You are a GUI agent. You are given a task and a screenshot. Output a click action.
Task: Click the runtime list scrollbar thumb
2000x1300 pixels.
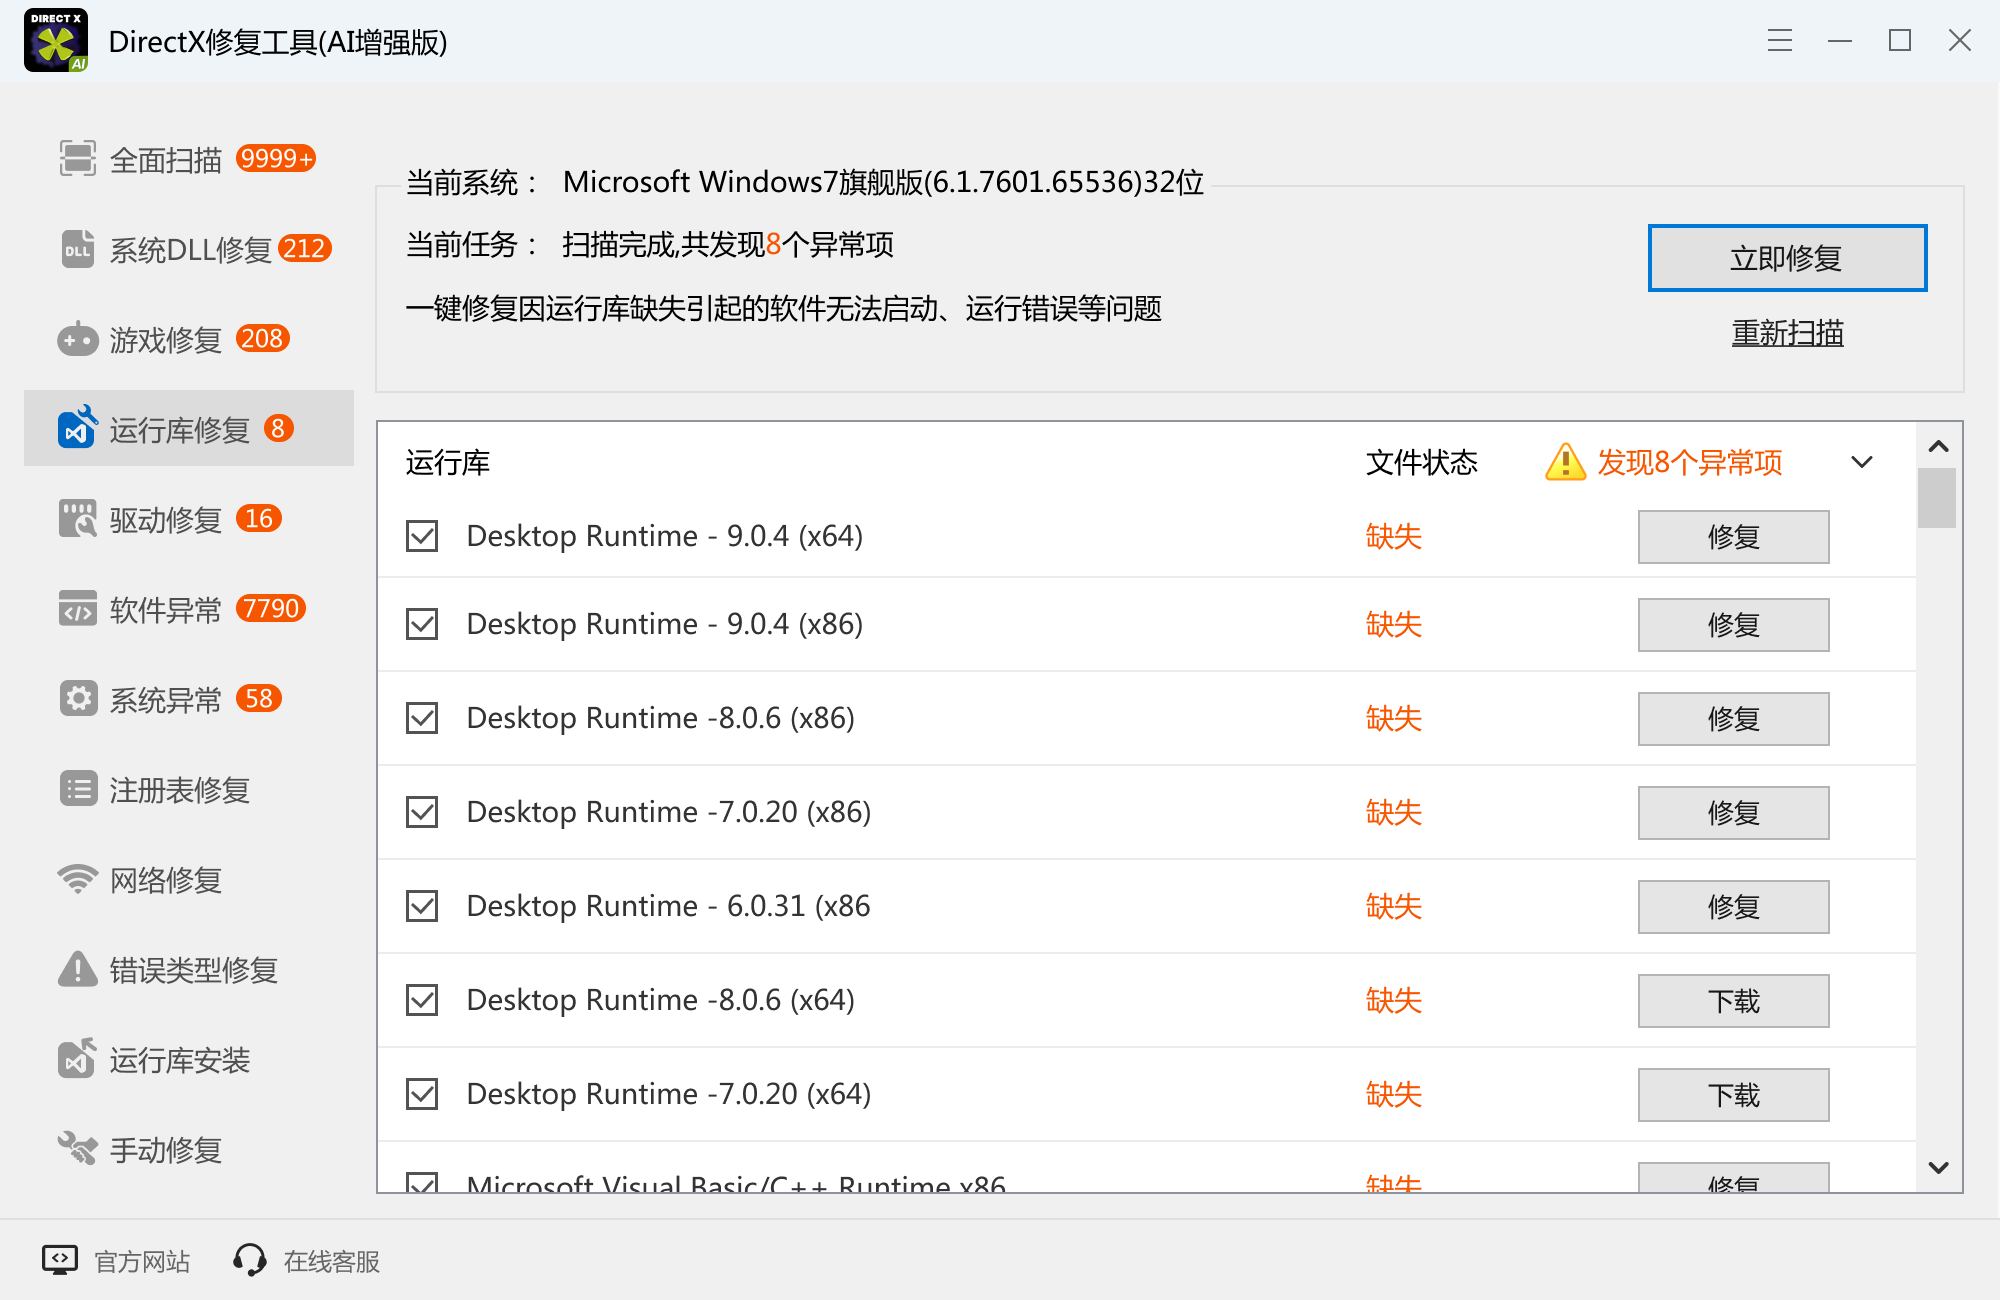point(1937,498)
